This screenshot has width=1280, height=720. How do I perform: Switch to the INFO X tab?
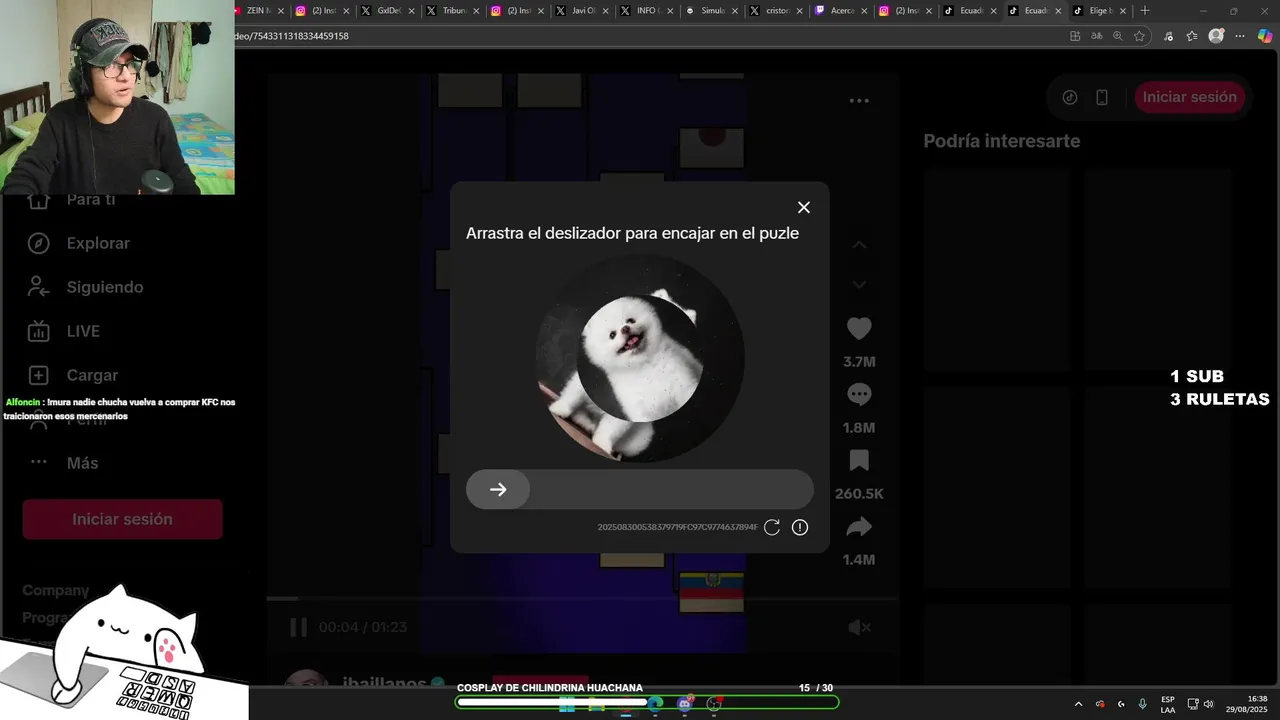point(645,11)
